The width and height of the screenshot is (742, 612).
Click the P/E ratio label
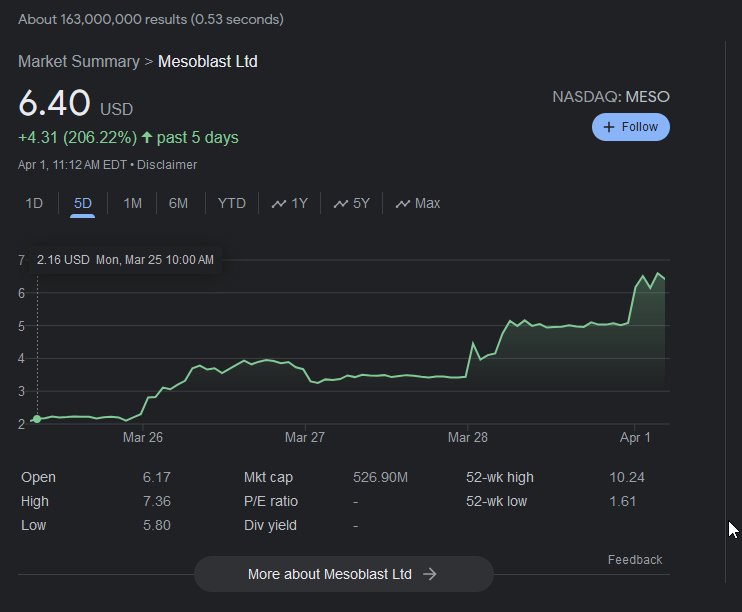click(271, 501)
